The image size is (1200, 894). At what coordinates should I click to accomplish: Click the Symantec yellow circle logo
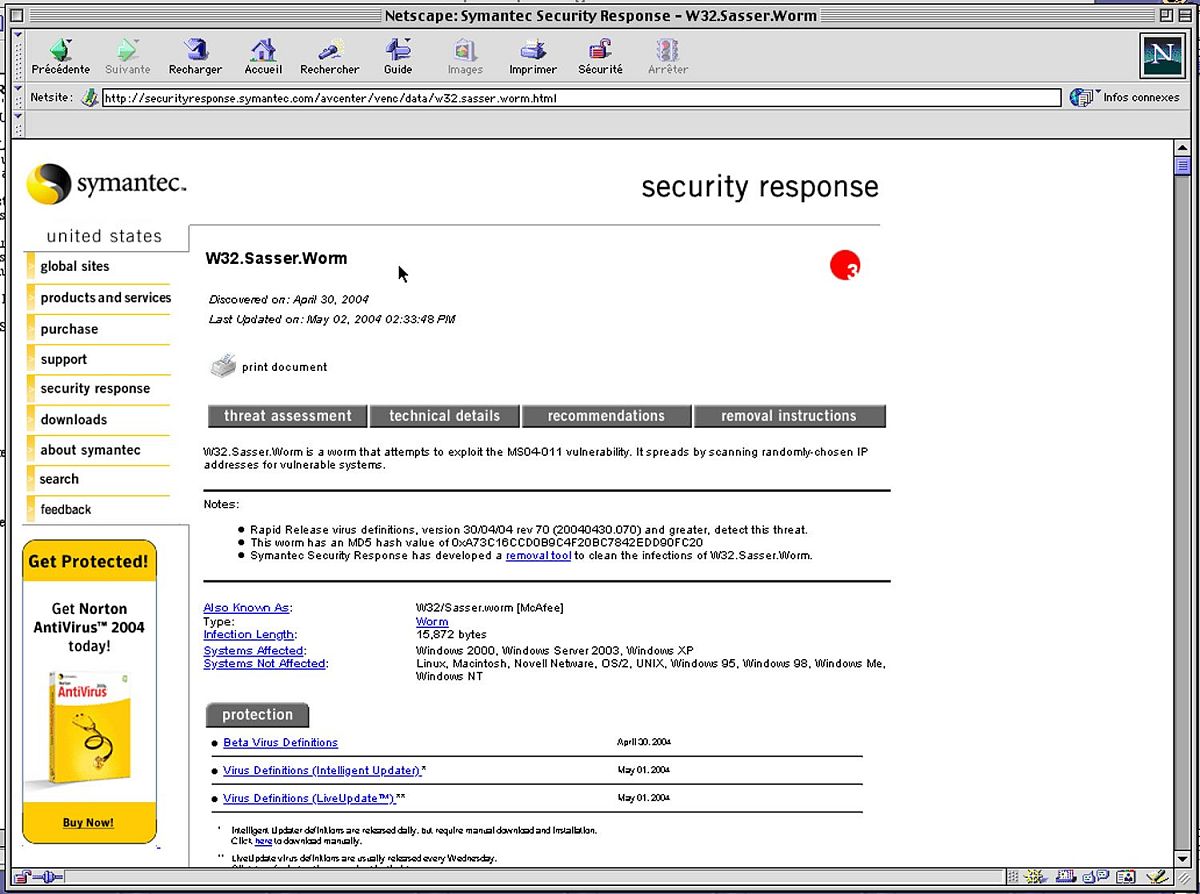point(48,185)
